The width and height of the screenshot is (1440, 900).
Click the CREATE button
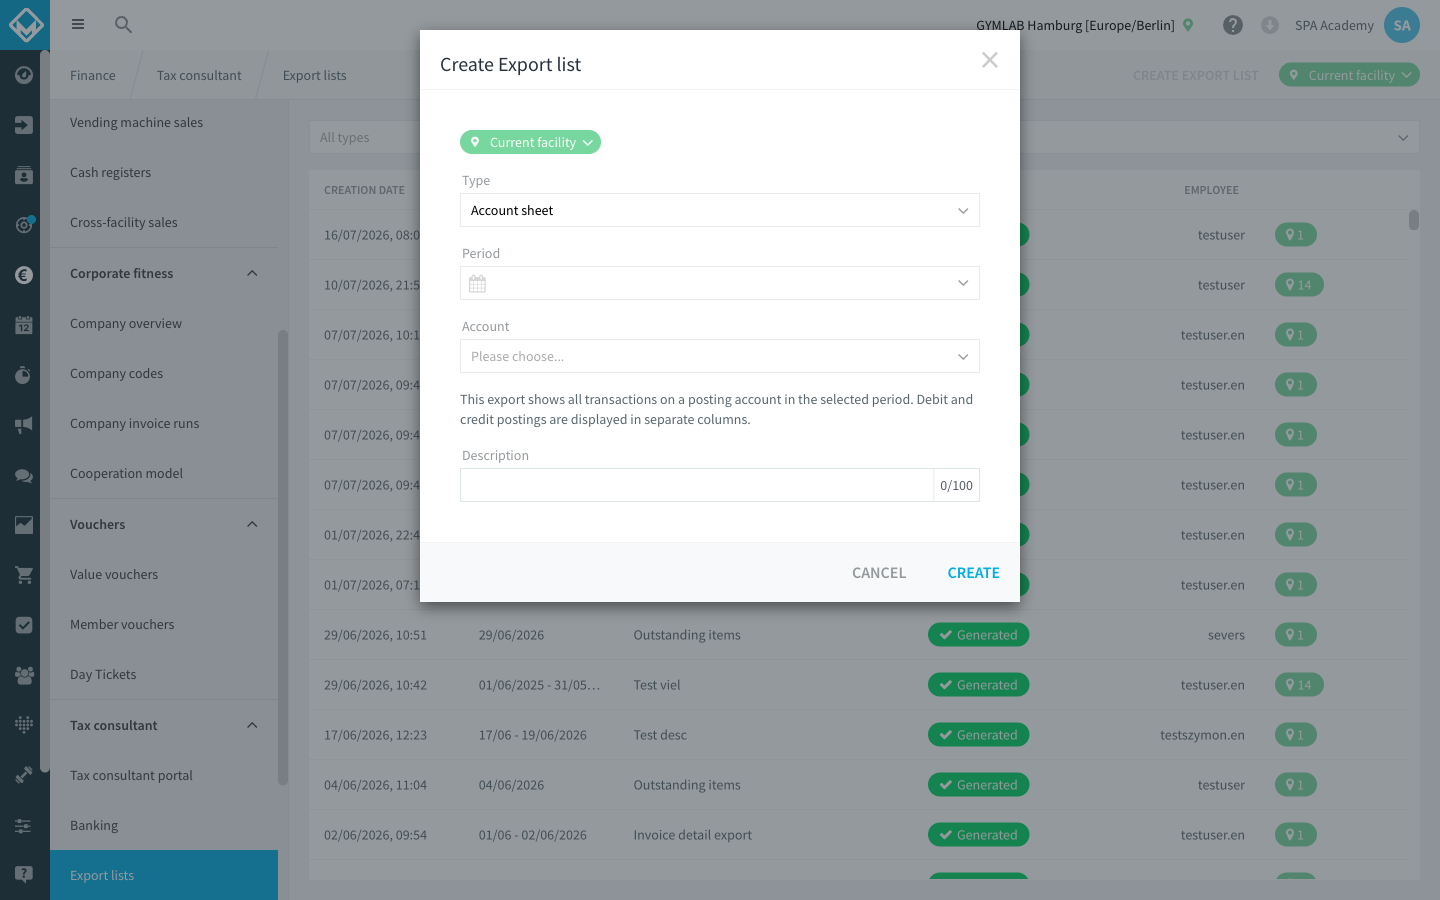point(973,573)
